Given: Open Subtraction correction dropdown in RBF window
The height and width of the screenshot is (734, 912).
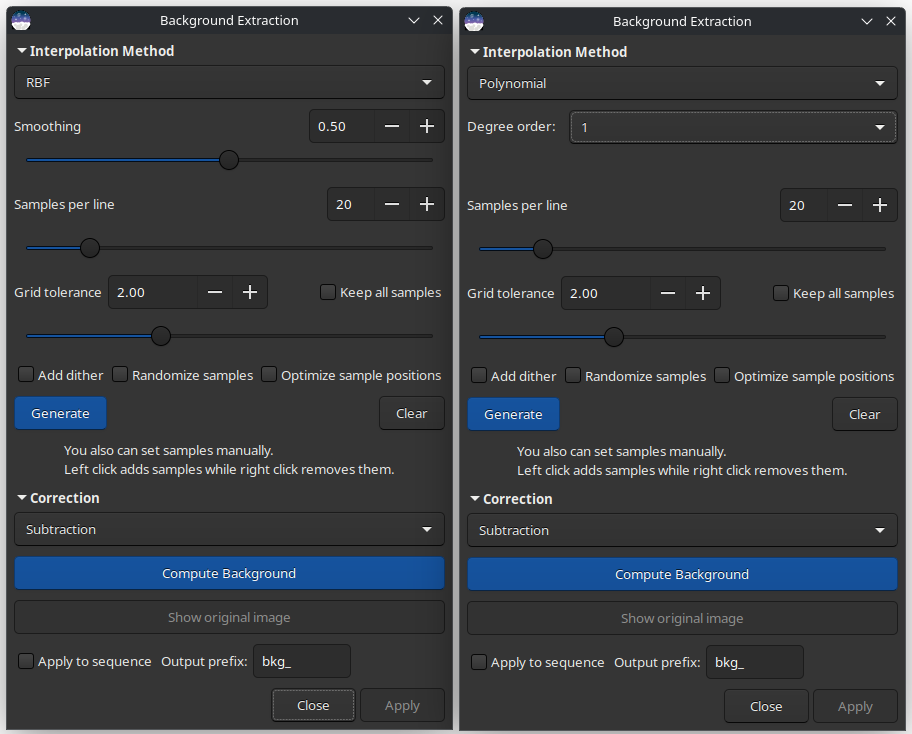Looking at the screenshot, I should click(x=229, y=529).
